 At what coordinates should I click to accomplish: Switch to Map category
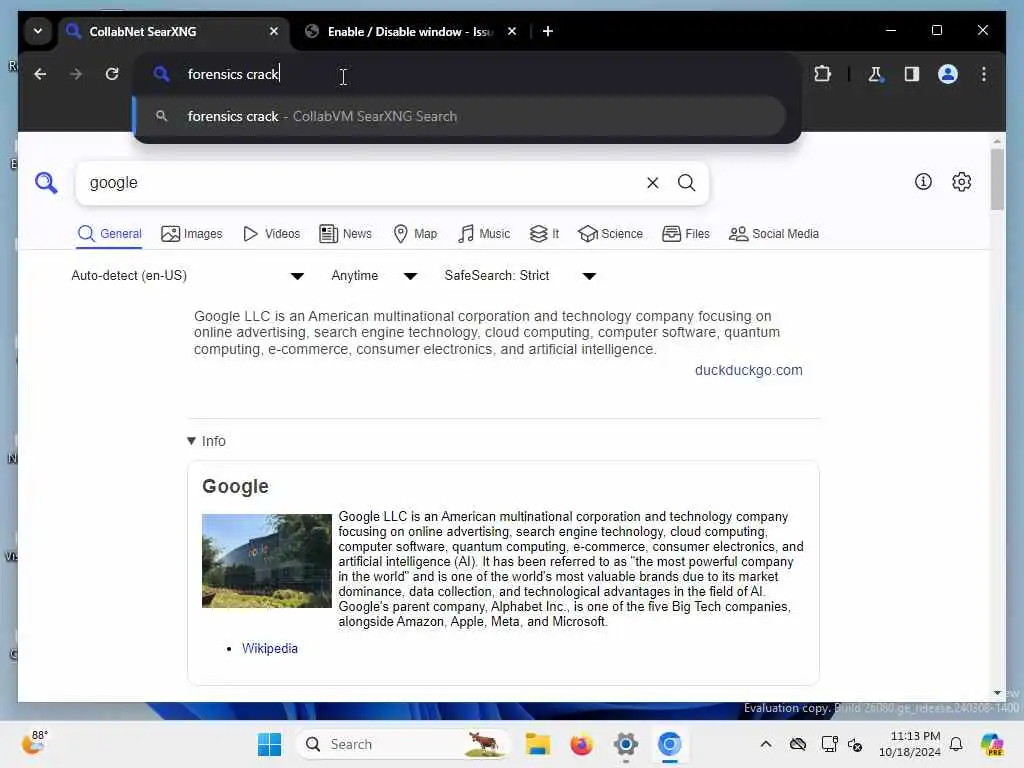click(x=415, y=234)
